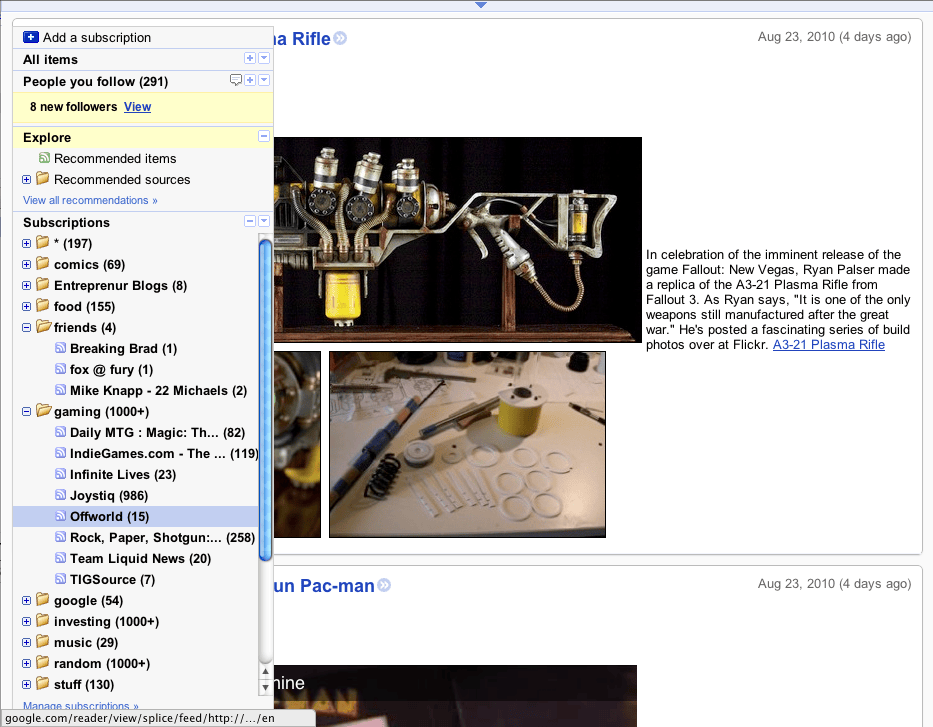This screenshot has width=933, height=727.
Task: Expand the random (1000+) folder
Action: coord(26,663)
